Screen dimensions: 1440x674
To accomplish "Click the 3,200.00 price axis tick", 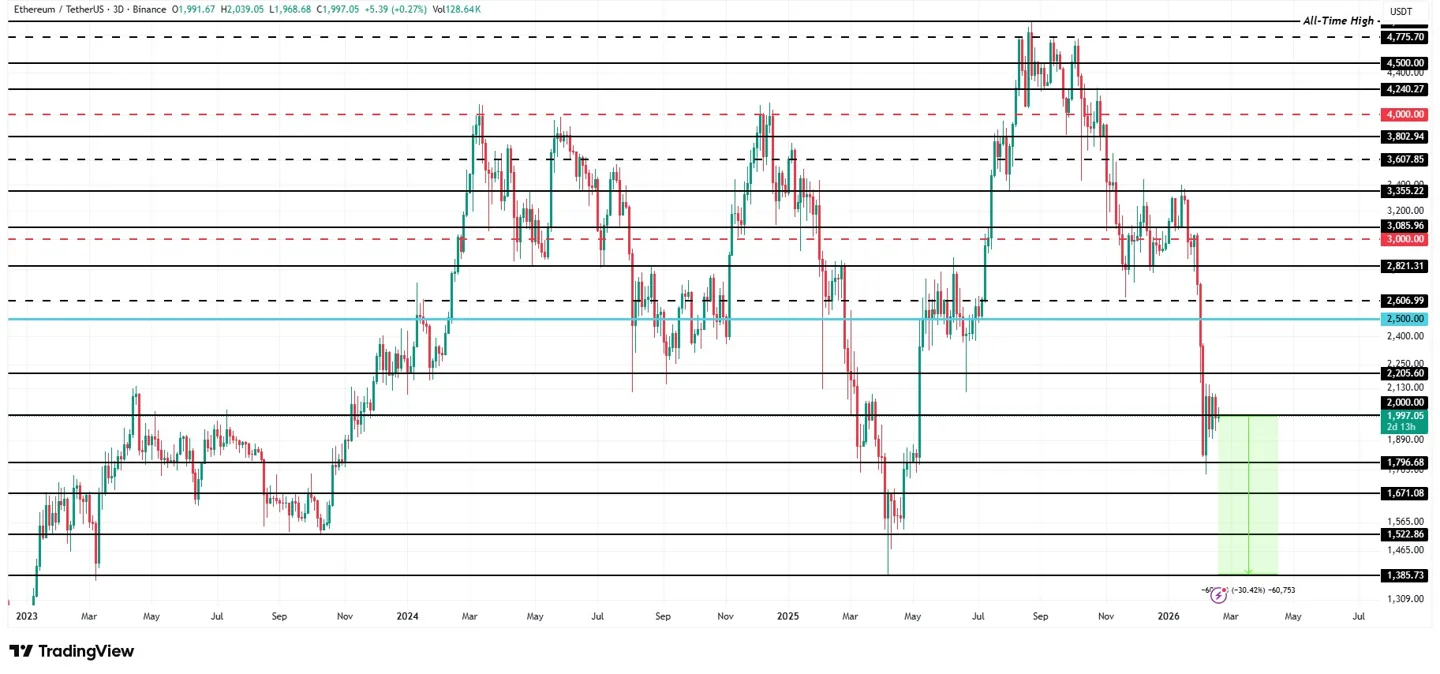I will pyautogui.click(x=1405, y=211).
